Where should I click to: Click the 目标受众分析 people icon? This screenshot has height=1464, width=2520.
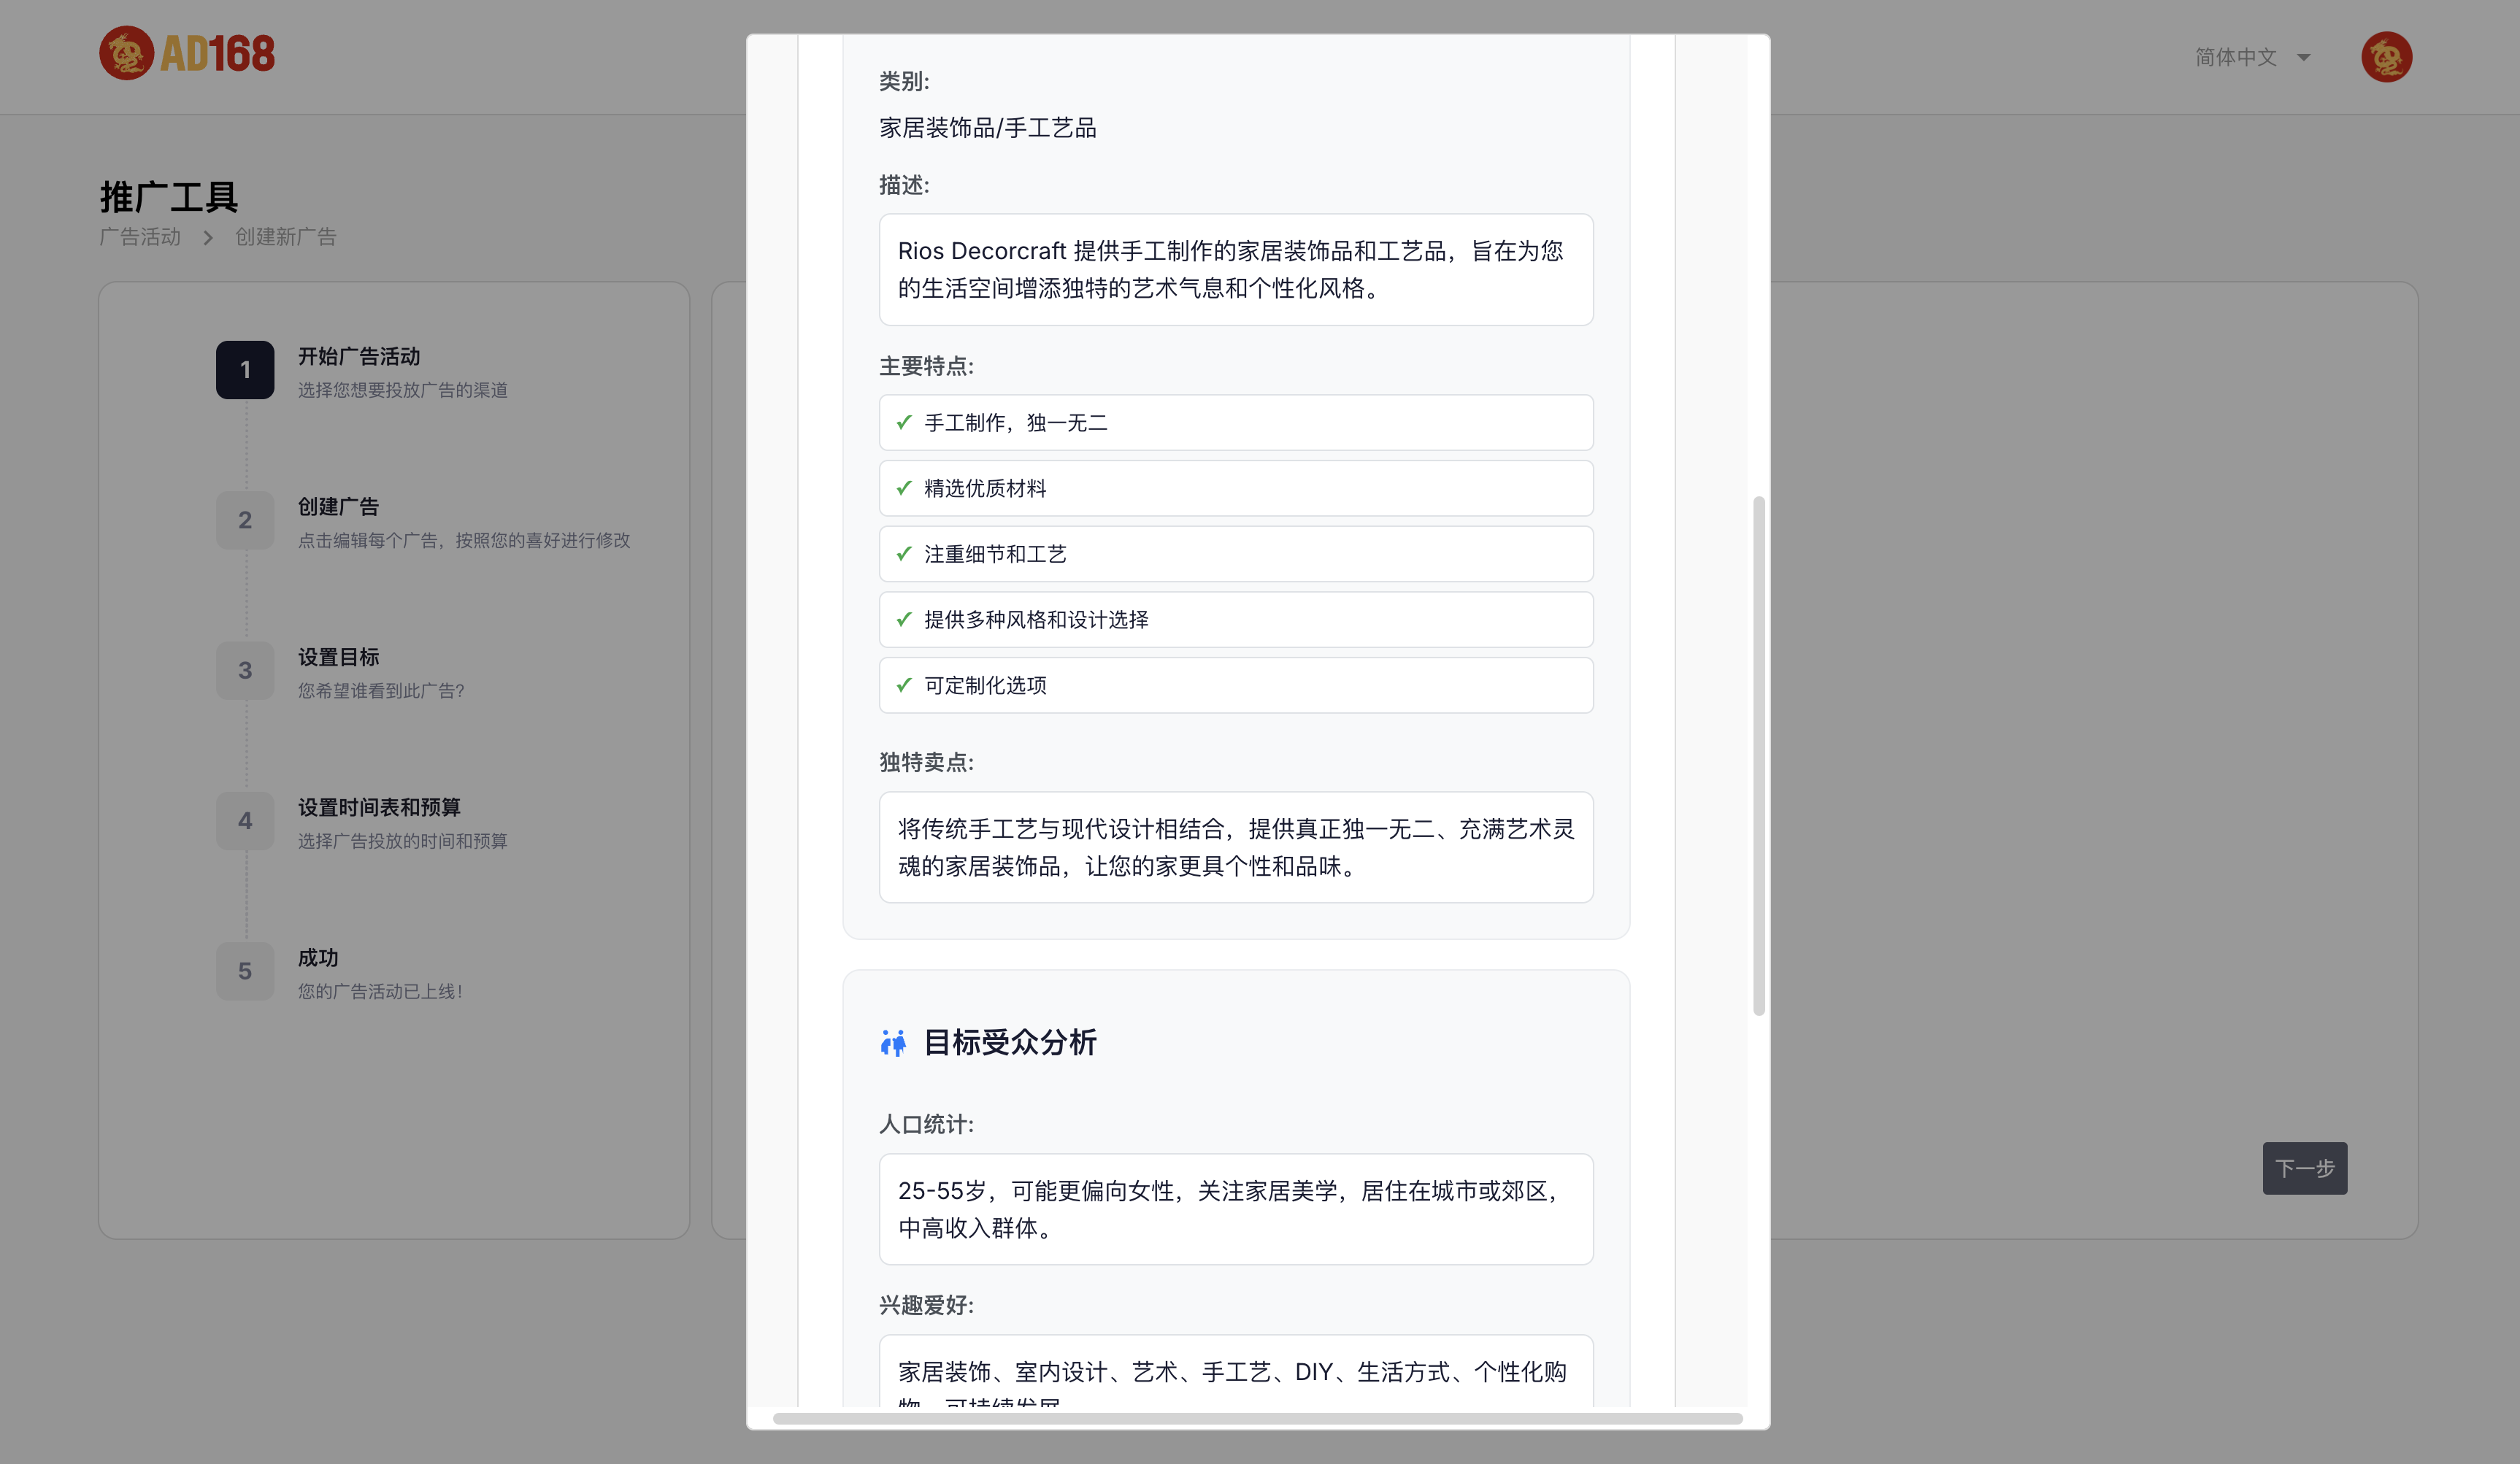[x=893, y=1043]
